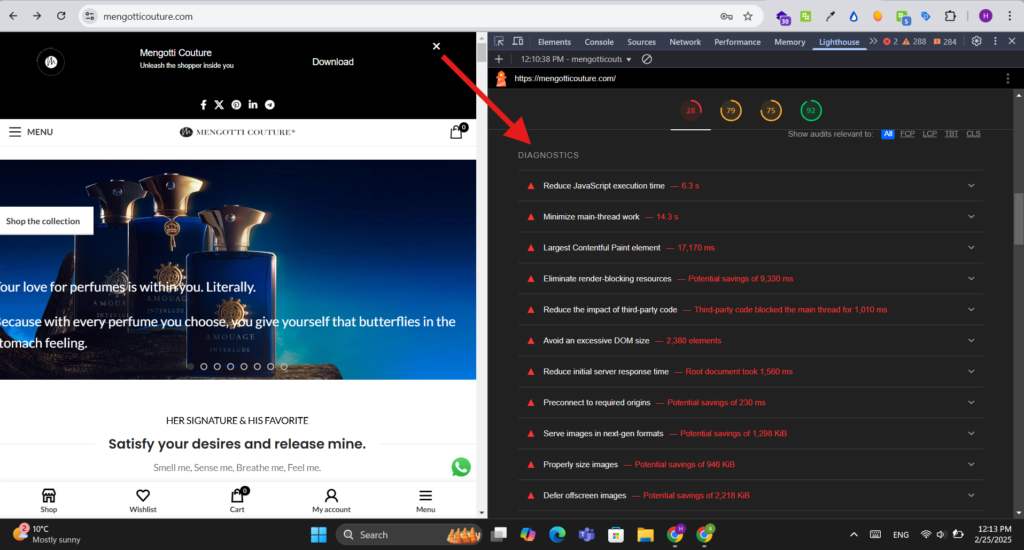Image resolution: width=1024 pixels, height=550 pixels.
Task: Expand Avoid an excessive DOM size audit
Action: (750, 340)
